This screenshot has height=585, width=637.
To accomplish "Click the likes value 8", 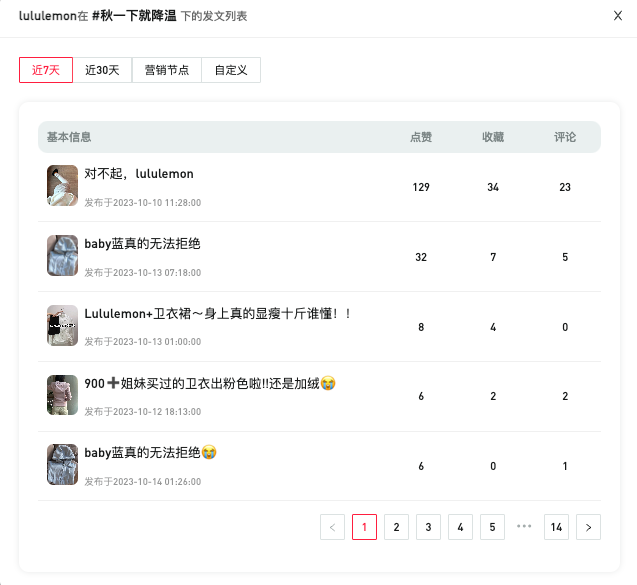I will click(421, 327).
